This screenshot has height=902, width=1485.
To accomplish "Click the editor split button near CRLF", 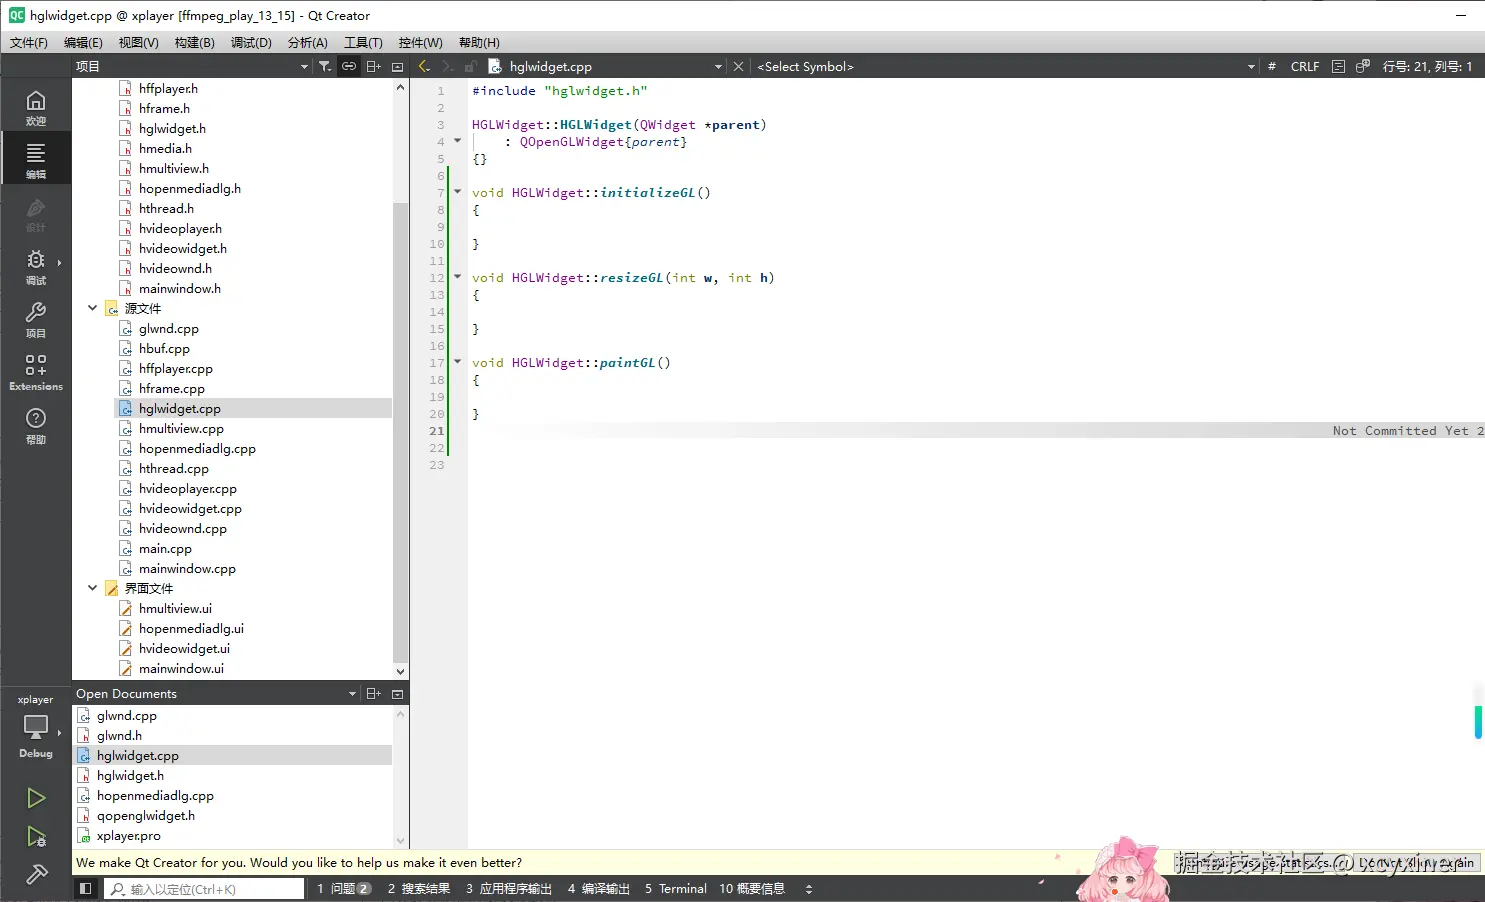I will 1338,66.
